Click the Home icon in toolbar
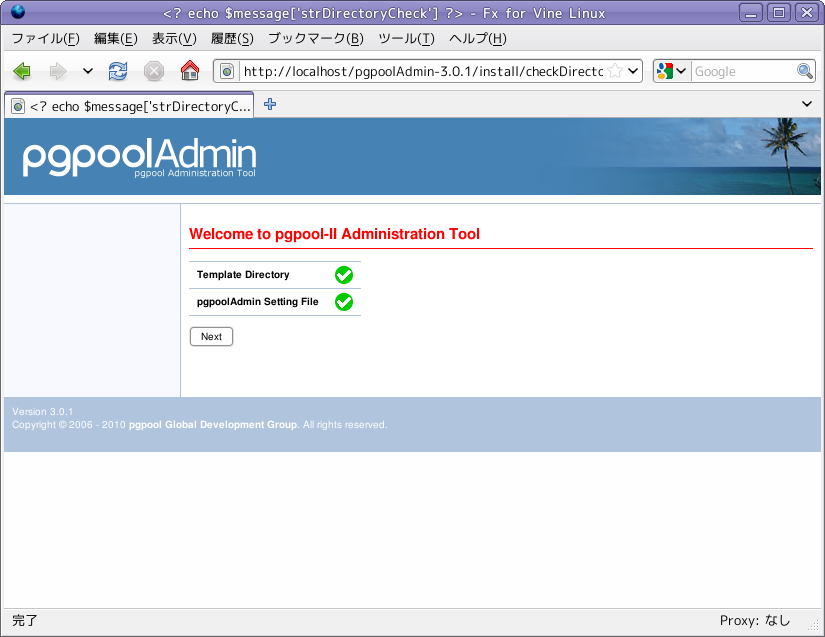 point(189,71)
